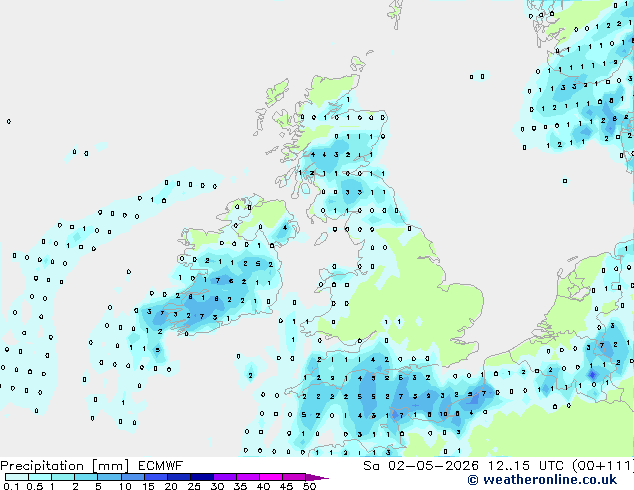
Task: Select the 35–40 mm violet legend swatch
Action: click(247, 477)
